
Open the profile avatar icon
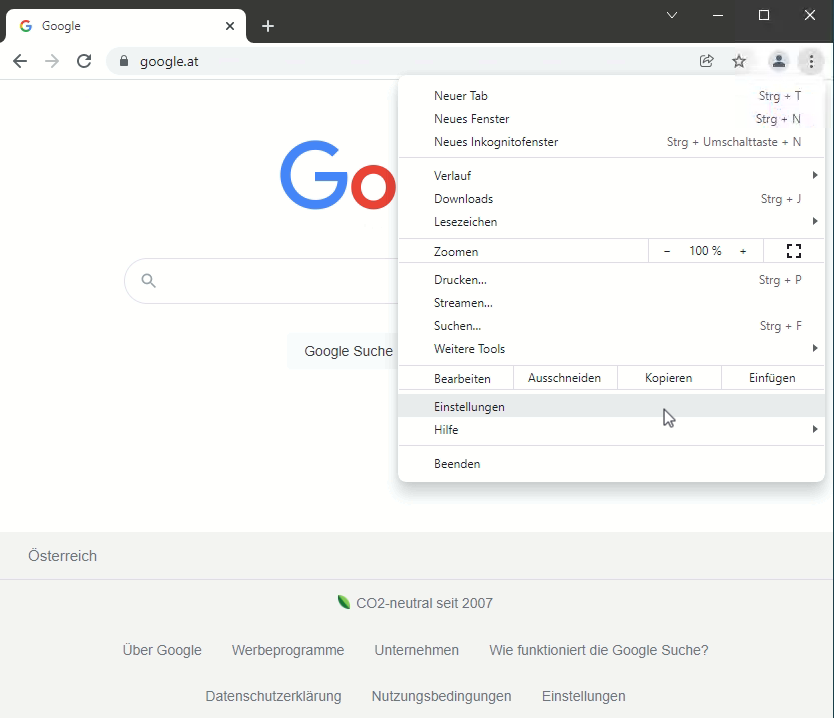(779, 61)
